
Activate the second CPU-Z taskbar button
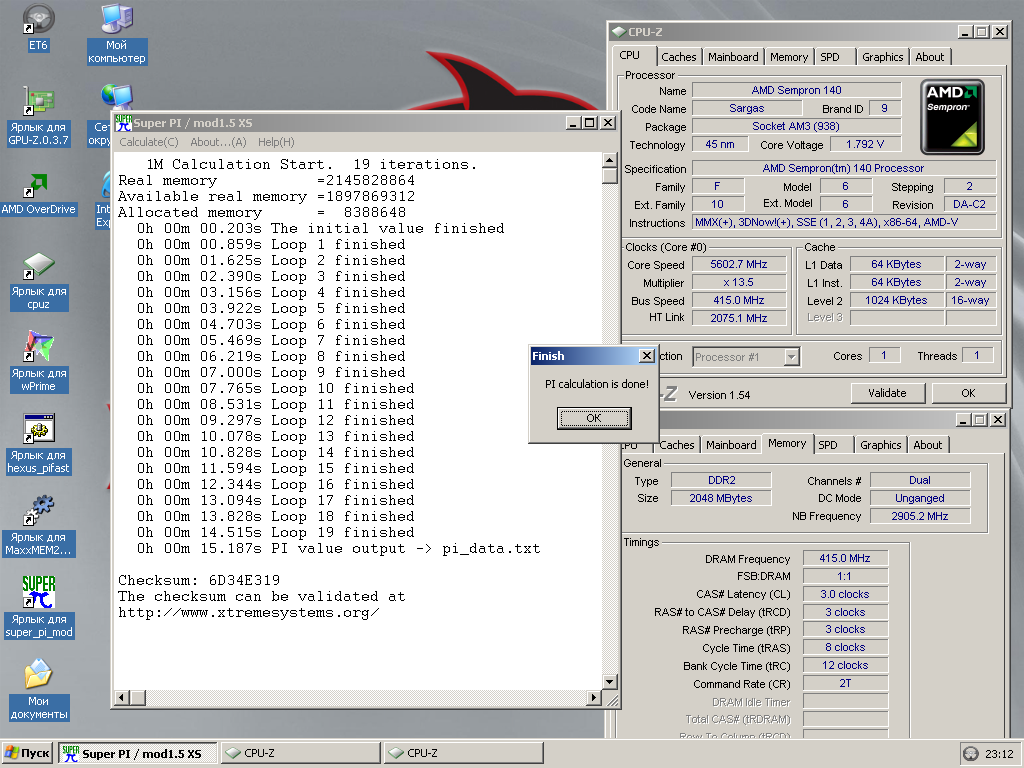[464, 753]
